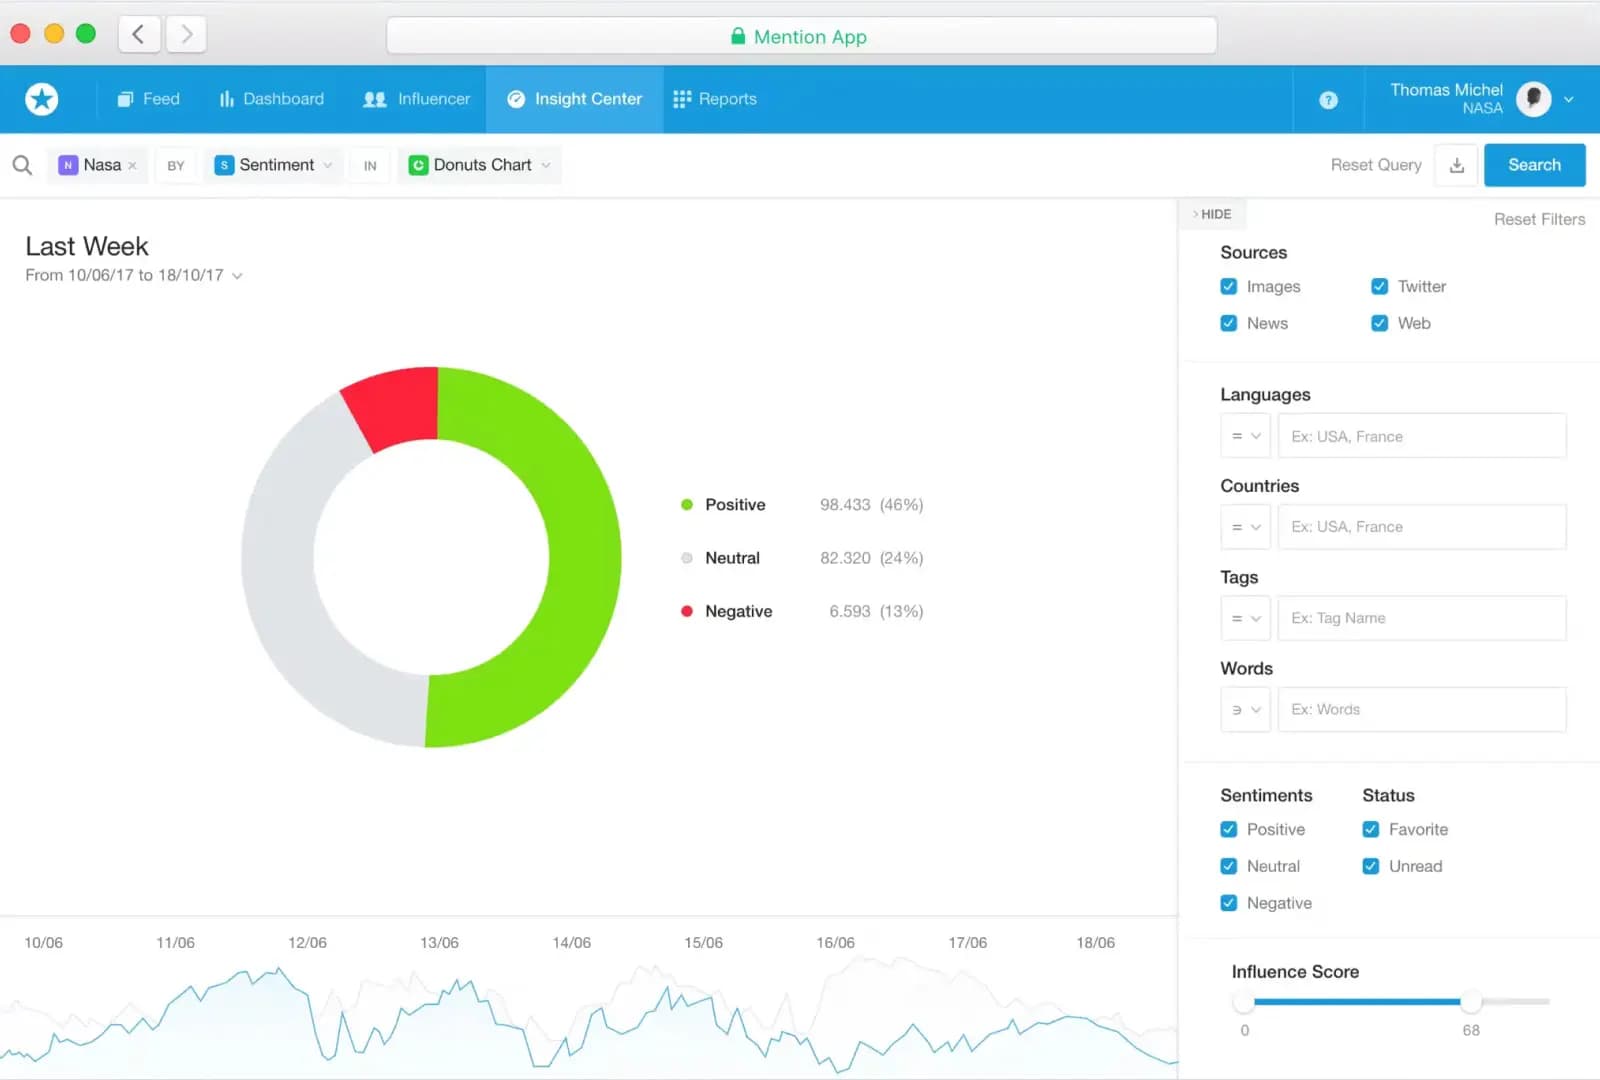The height and width of the screenshot is (1080, 1600).
Task: Disable the Twitter source checkbox
Action: point(1379,286)
